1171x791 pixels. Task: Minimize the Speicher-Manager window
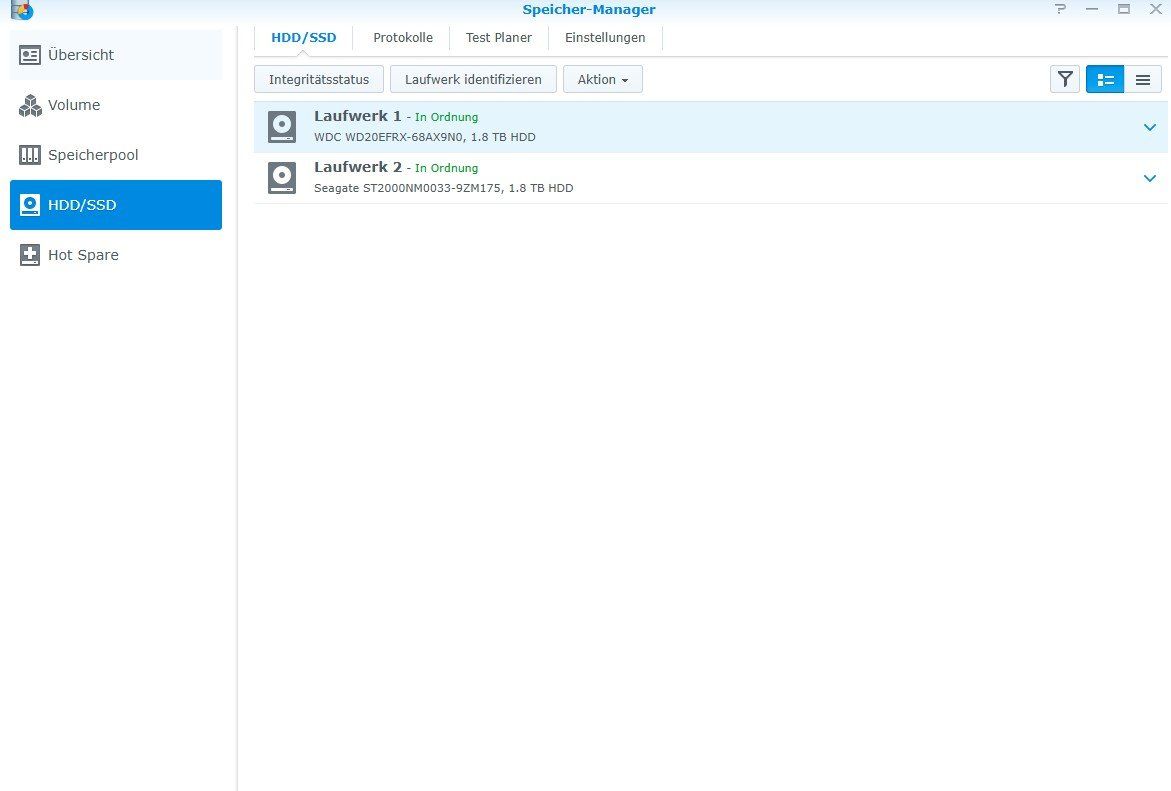(x=1092, y=10)
